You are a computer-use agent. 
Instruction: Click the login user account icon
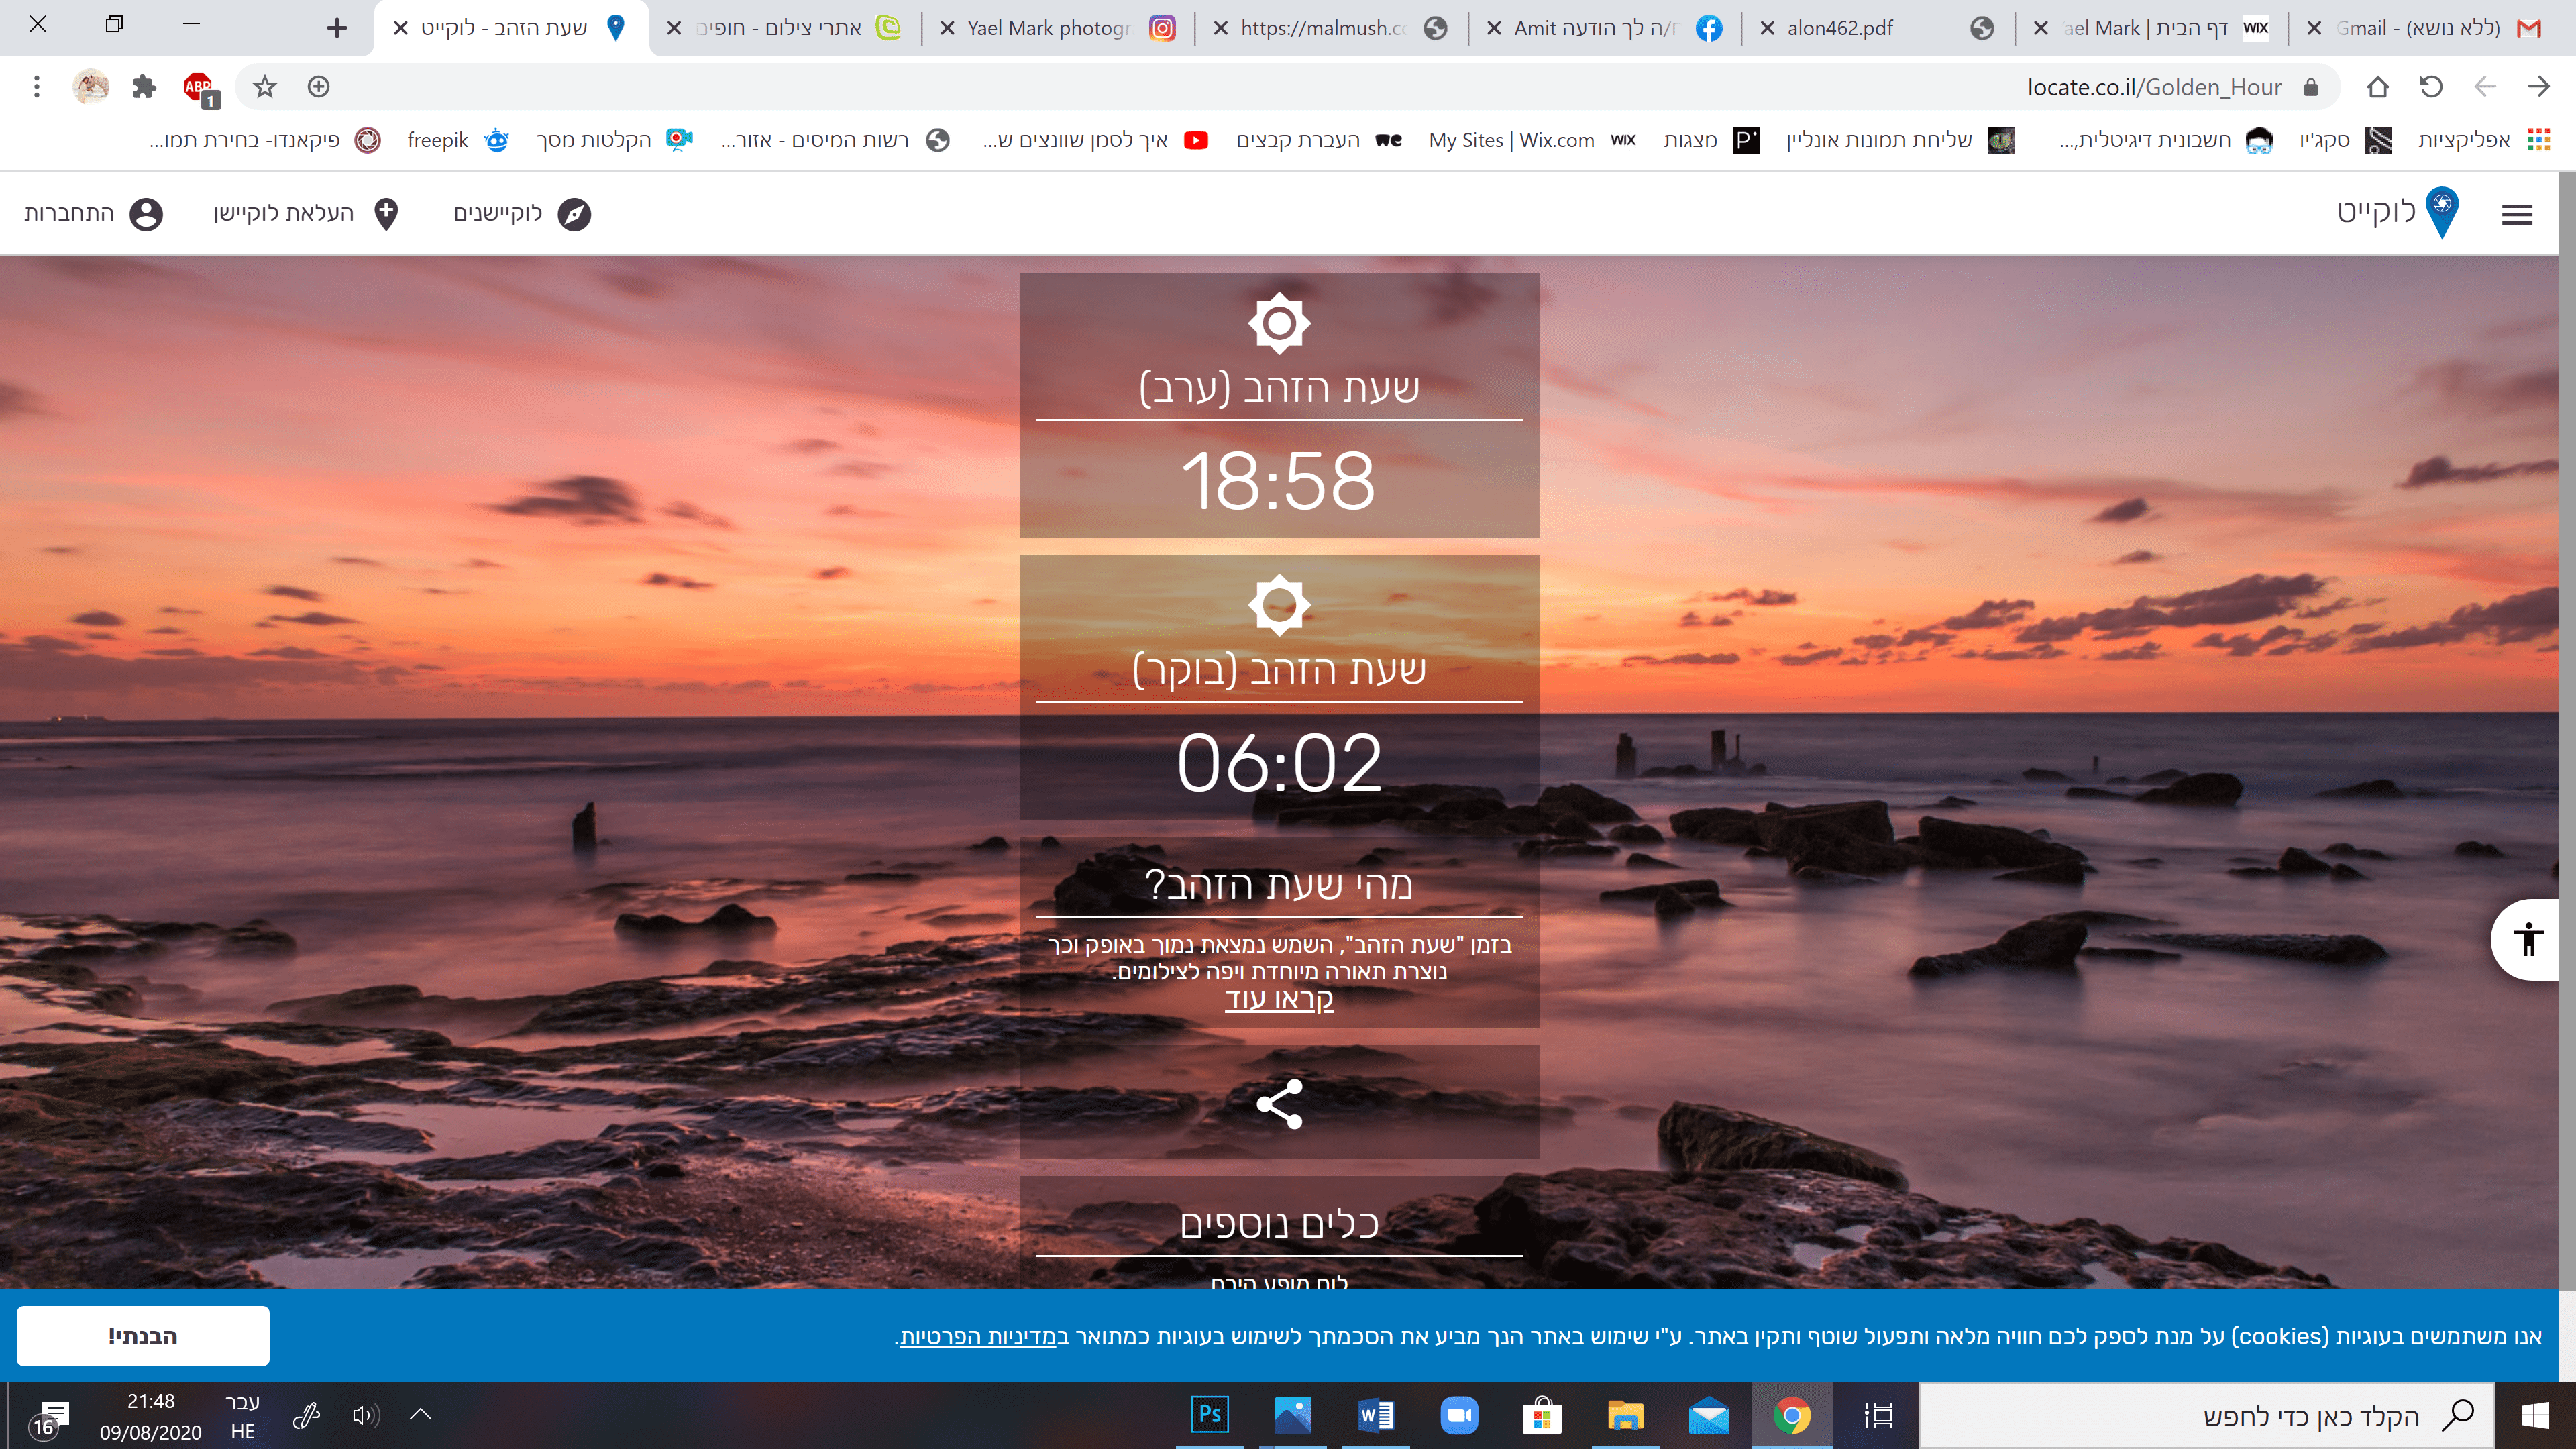coord(146,214)
